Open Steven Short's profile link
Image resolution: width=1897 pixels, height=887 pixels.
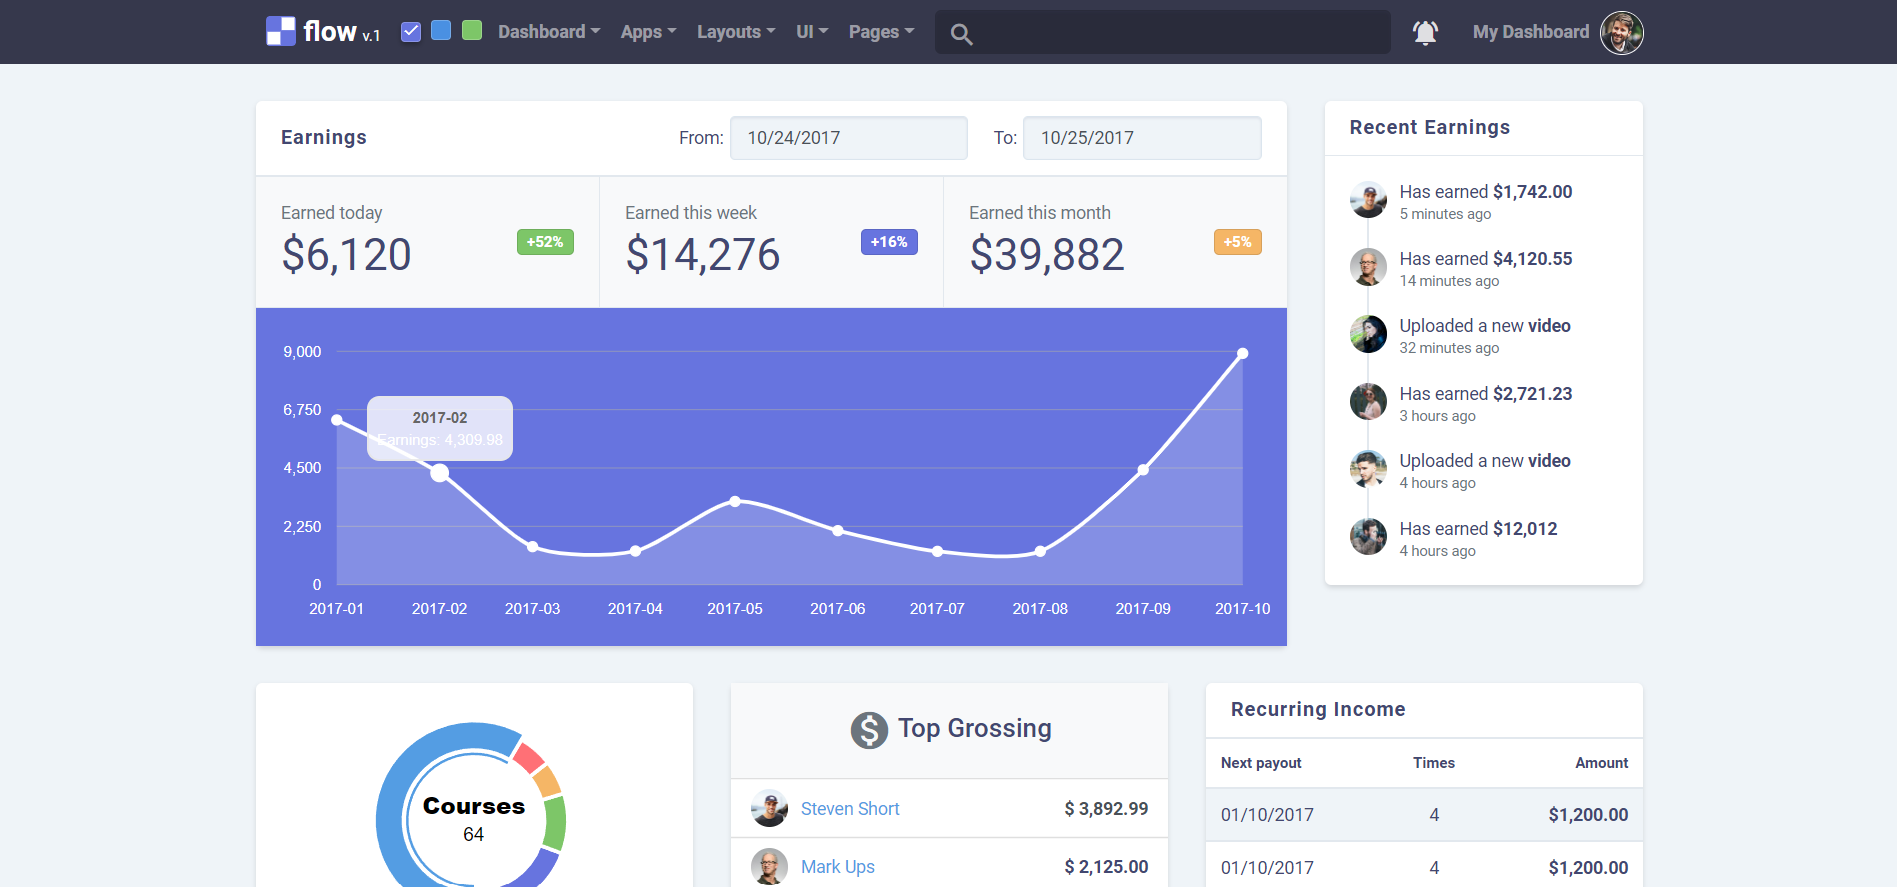pos(849,809)
